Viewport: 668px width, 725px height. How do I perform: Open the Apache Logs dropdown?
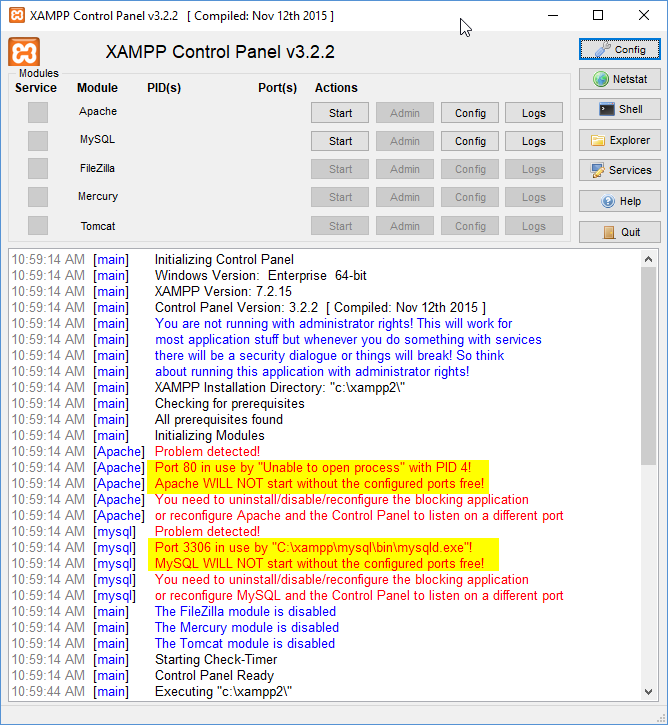click(x=533, y=113)
